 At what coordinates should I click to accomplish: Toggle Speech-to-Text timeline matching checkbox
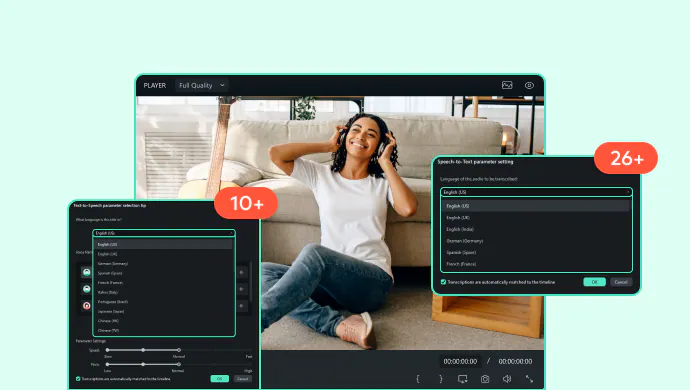pos(443,282)
